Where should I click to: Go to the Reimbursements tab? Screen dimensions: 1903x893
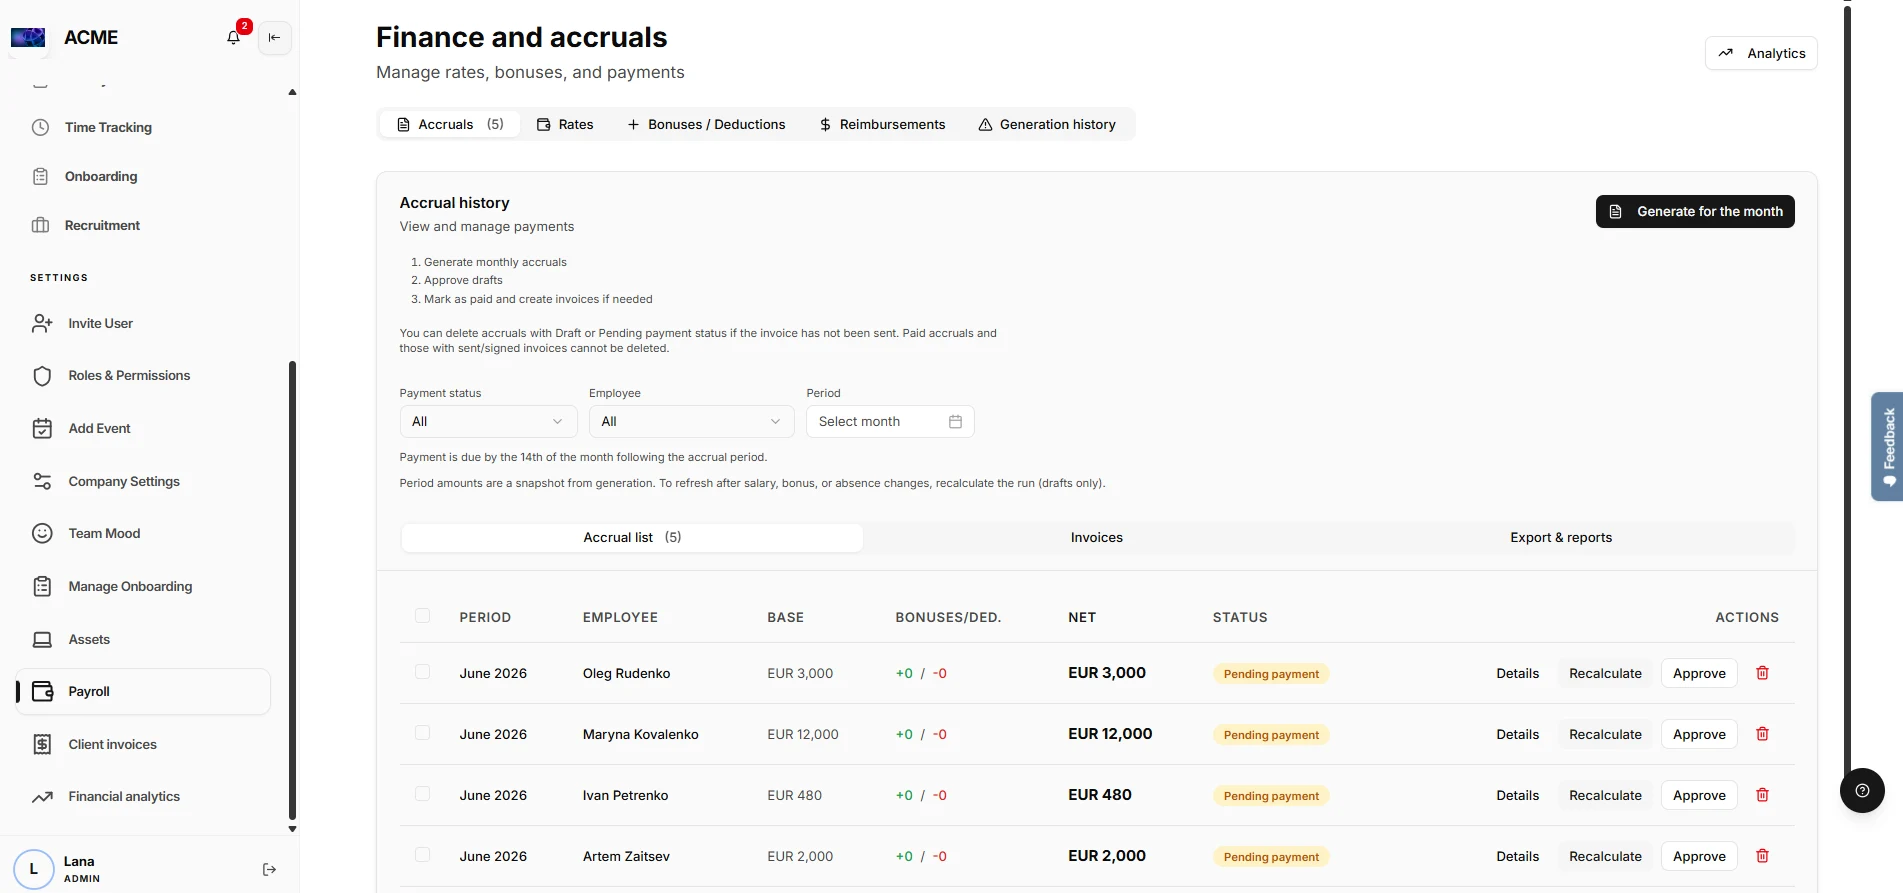pyautogui.click(x=882, y=124)
